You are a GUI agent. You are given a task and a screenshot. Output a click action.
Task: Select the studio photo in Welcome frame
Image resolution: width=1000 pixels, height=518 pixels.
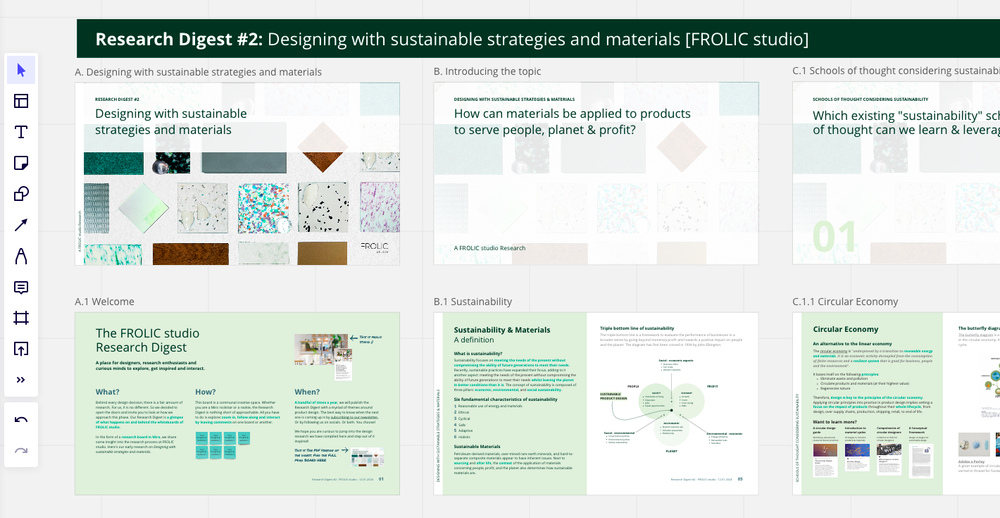click(x=321, y=349)
